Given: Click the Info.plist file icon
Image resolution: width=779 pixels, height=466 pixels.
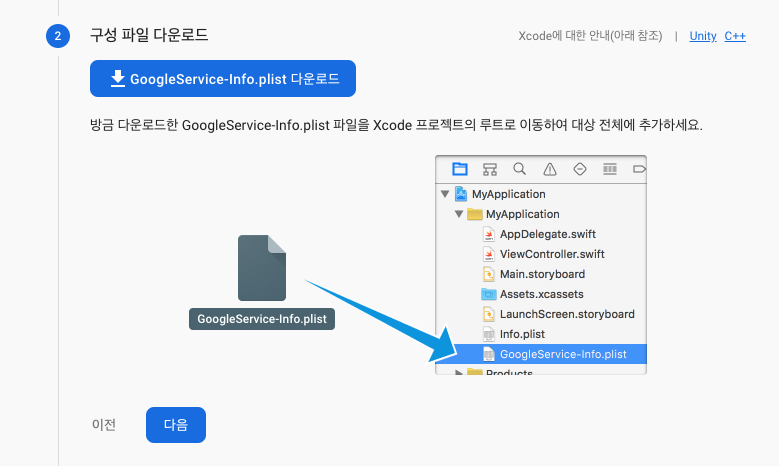Looking at the screenshot, I should (489, 334).
